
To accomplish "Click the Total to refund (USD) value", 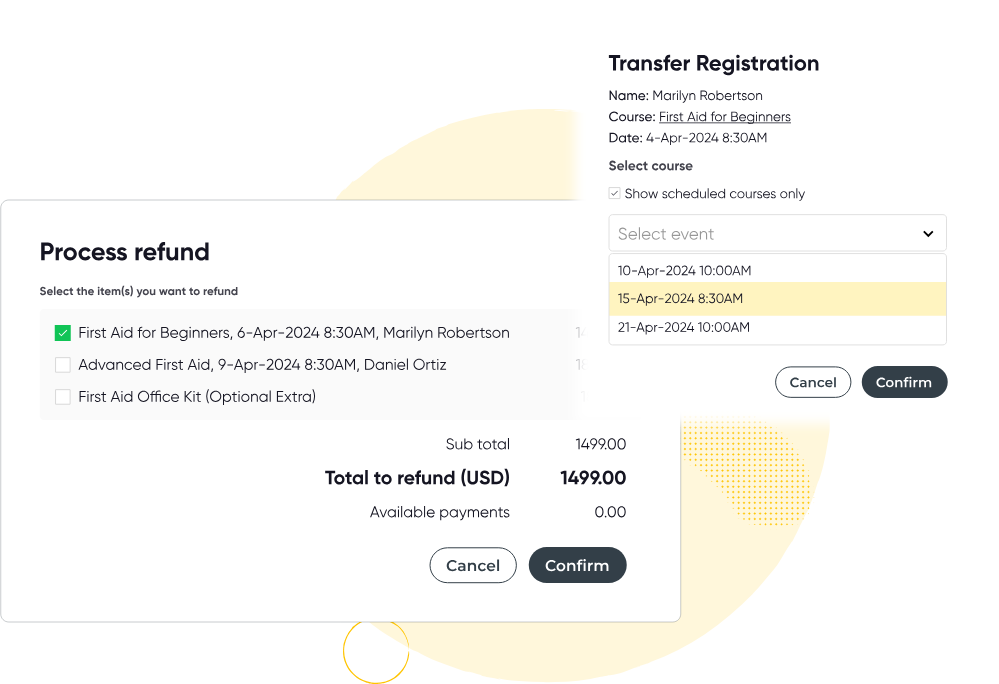I will tap(593, 478).
